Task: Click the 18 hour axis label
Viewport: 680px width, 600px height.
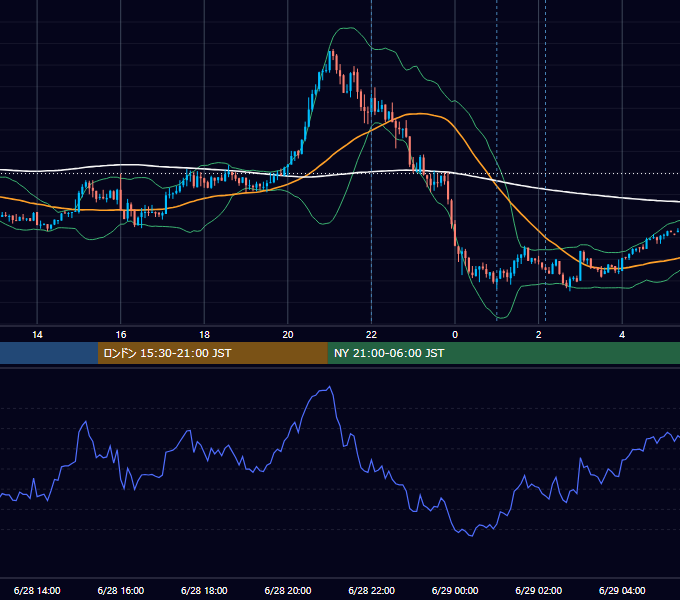Action: (x=204, y=335)
